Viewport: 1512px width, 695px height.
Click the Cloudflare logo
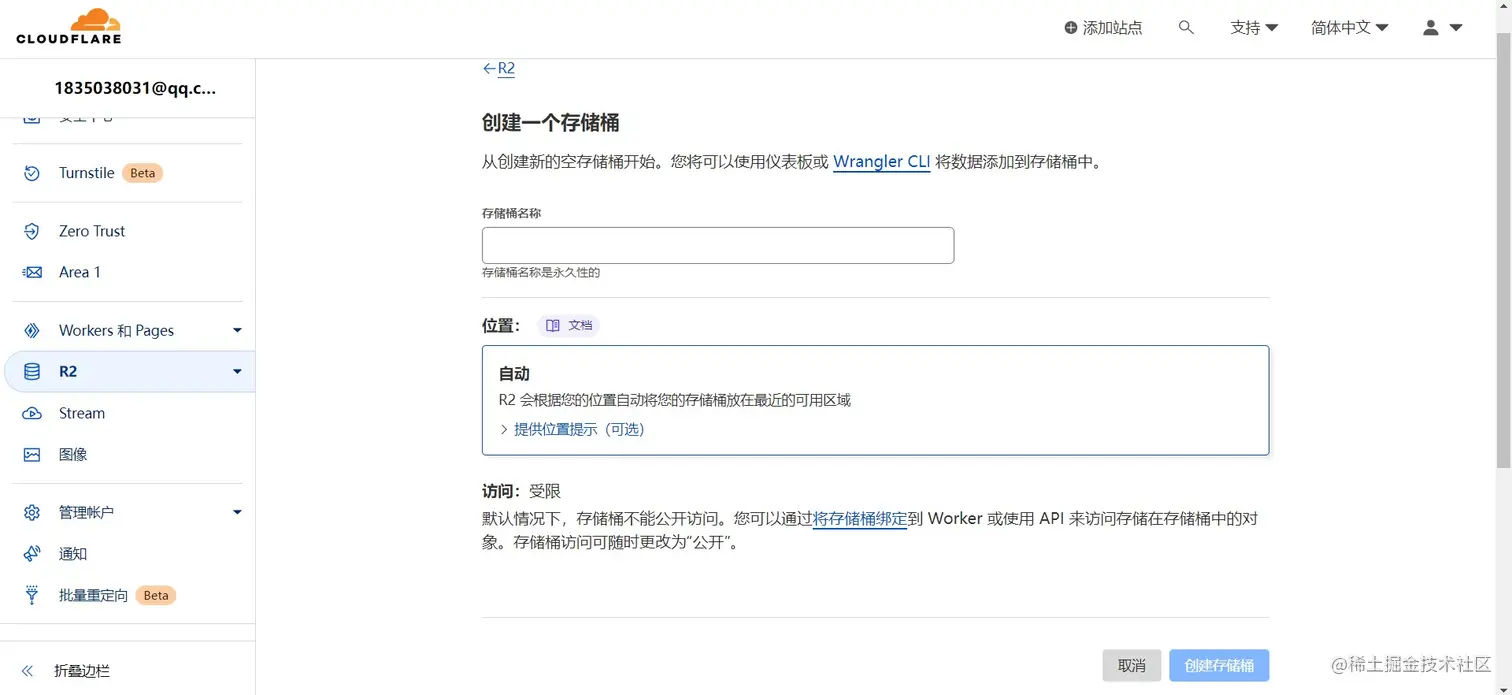(x=68, y=26)
